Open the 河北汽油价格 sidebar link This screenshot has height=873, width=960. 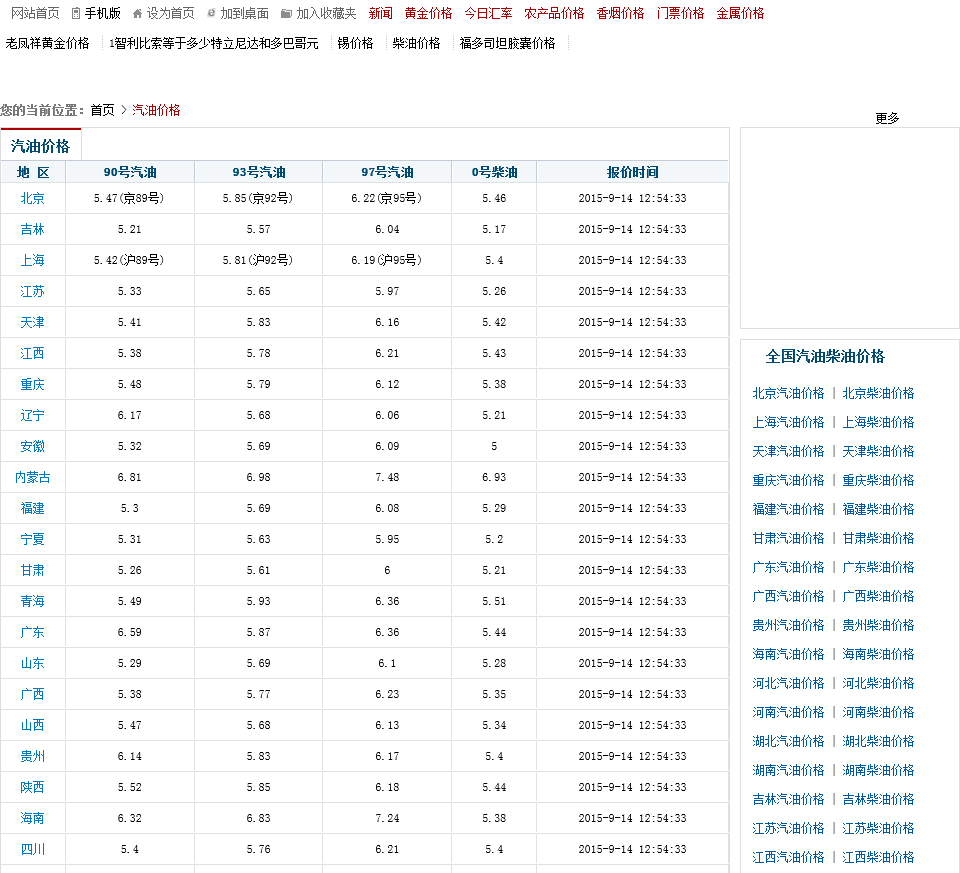788,684
